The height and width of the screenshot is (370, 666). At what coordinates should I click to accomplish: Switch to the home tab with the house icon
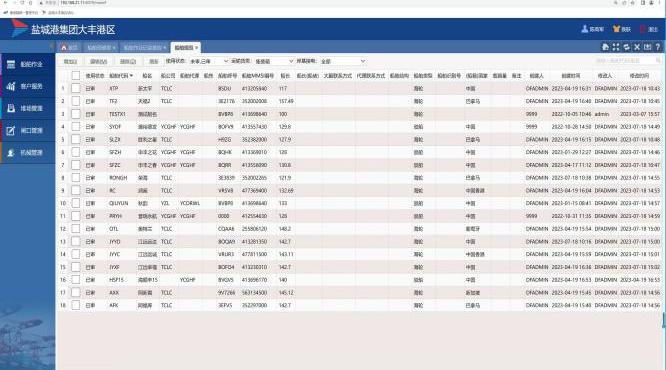pyautogui.click(x=69, y=48)
